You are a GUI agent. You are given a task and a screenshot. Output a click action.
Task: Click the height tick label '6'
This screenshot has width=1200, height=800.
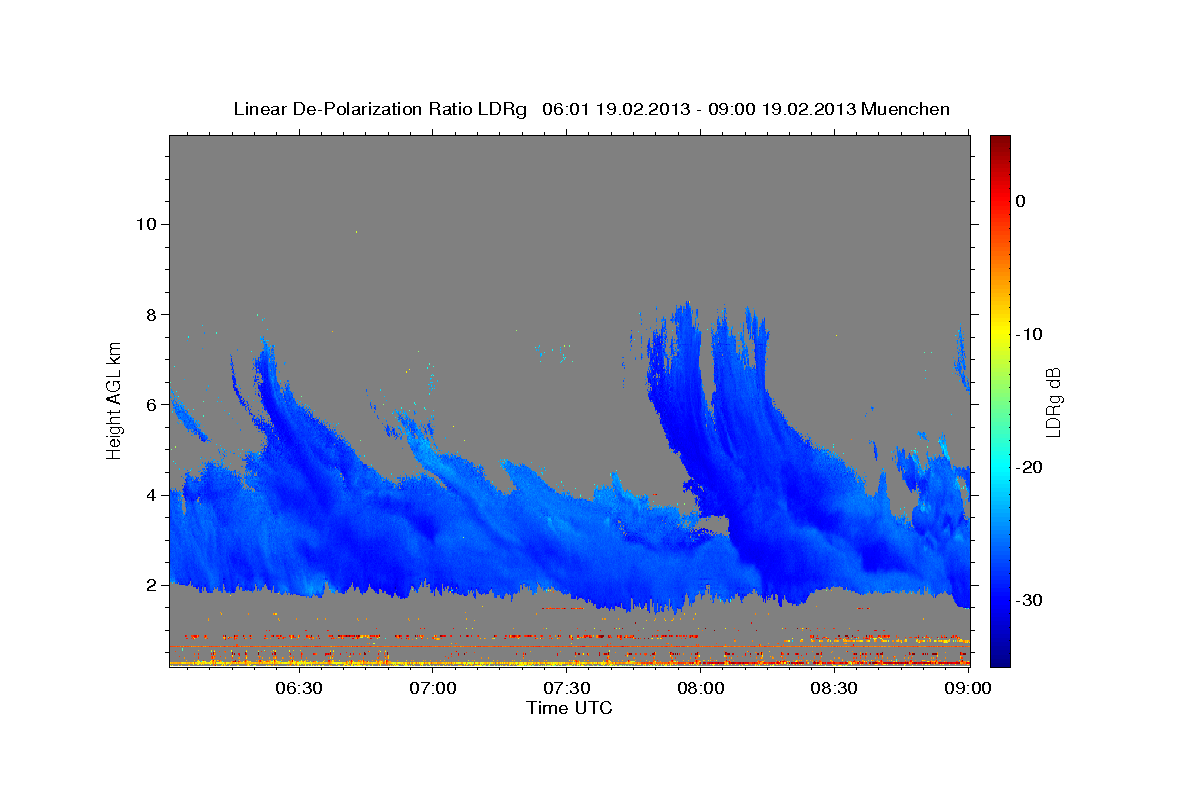tap(150, 404)
